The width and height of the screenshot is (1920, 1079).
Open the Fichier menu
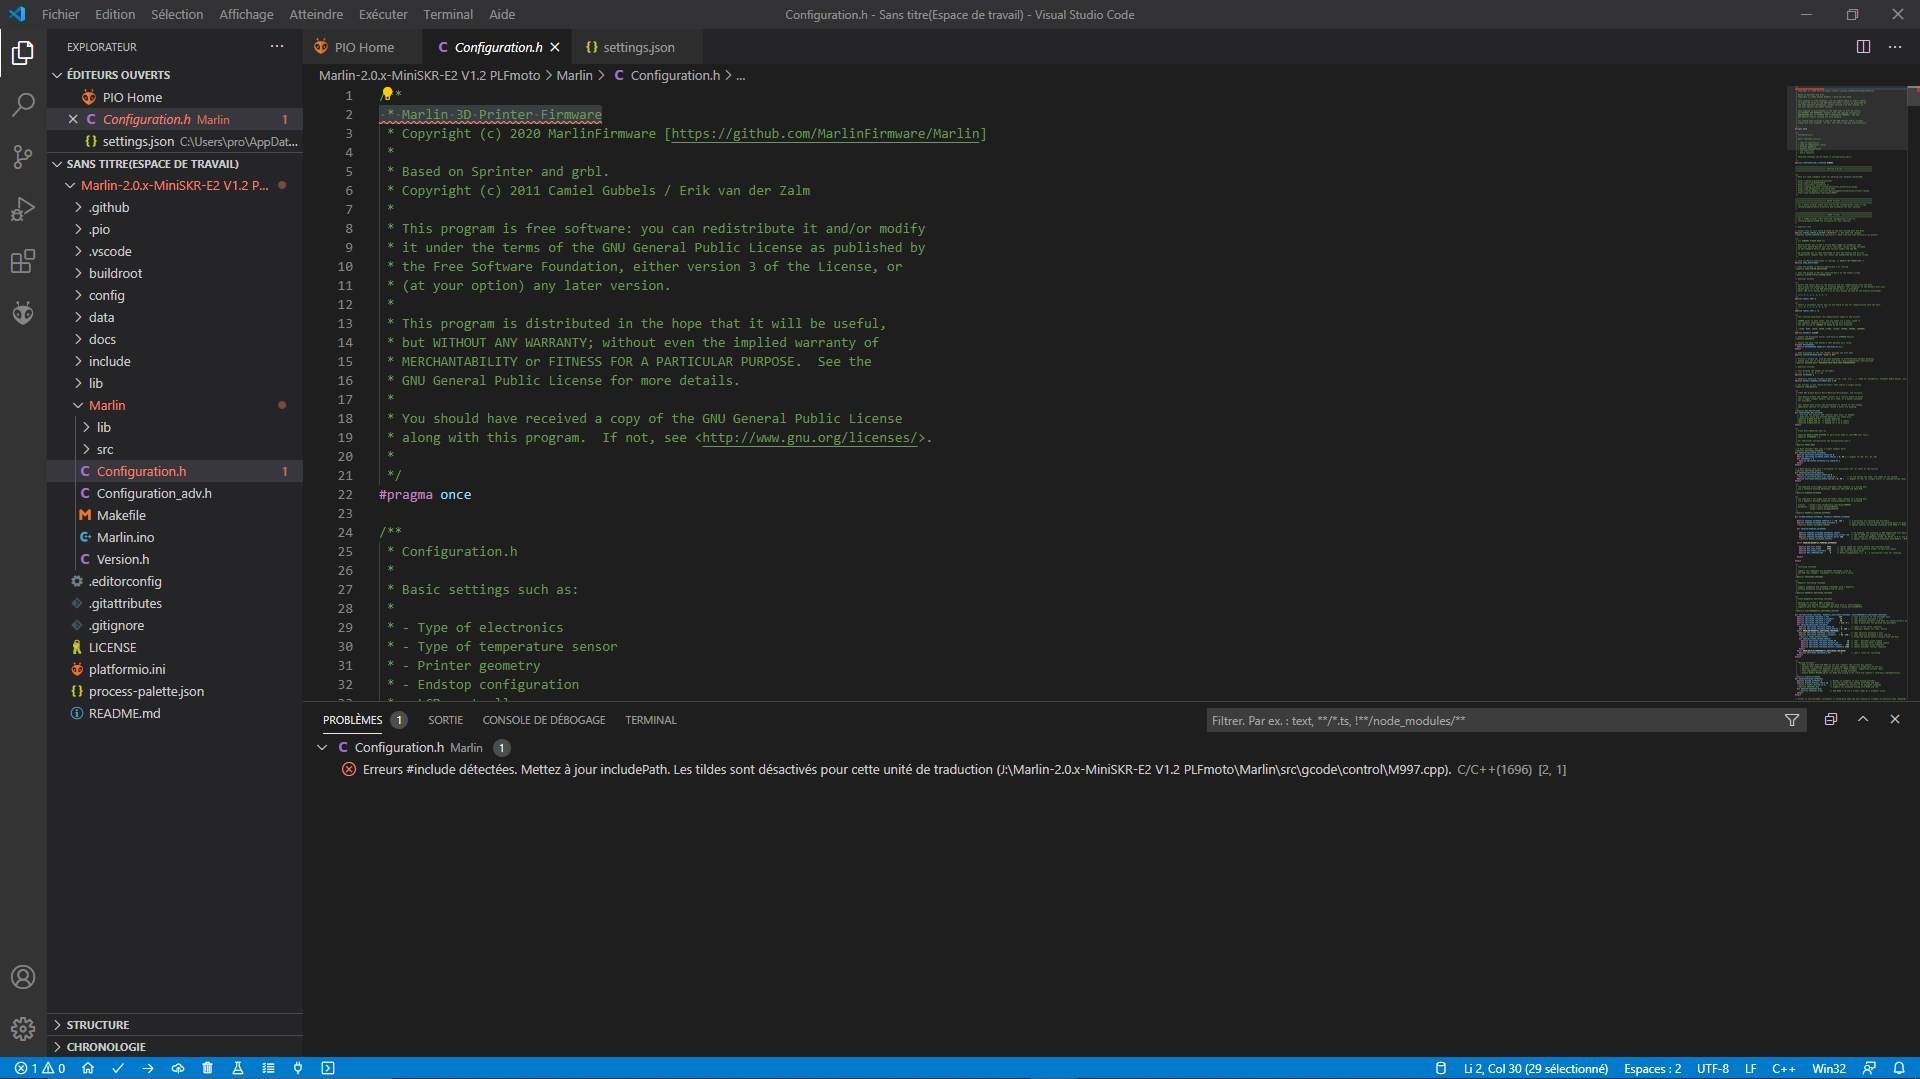tap(60, 15)
